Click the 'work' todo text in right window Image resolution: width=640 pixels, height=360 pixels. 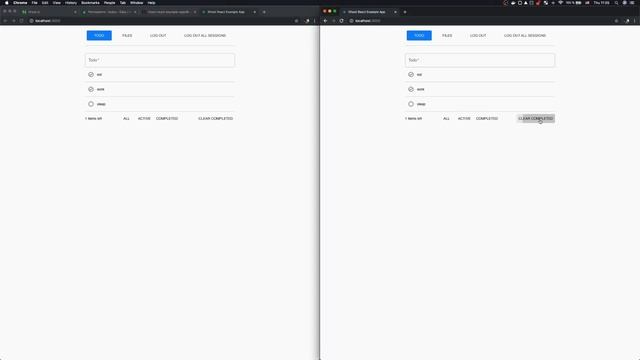[420, 89]
